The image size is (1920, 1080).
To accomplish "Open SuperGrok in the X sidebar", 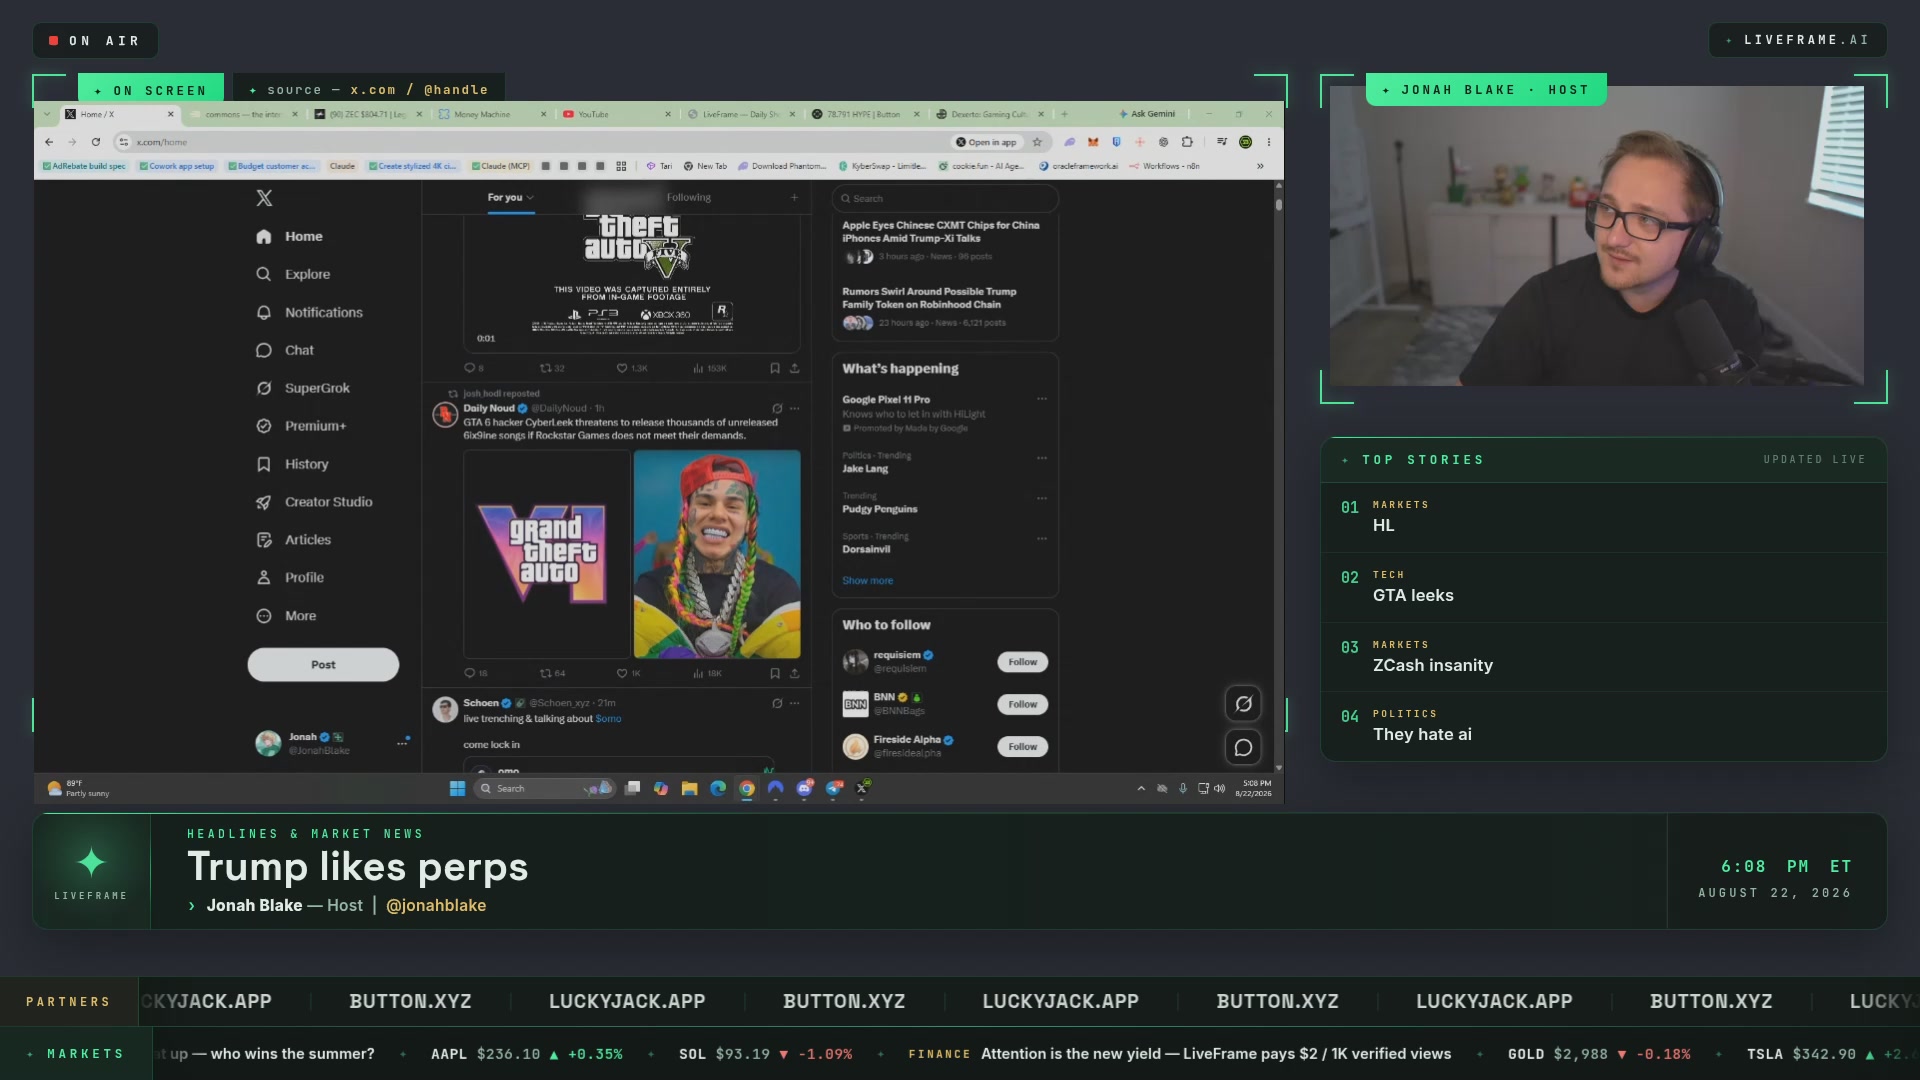I will [x=304, y=388].
